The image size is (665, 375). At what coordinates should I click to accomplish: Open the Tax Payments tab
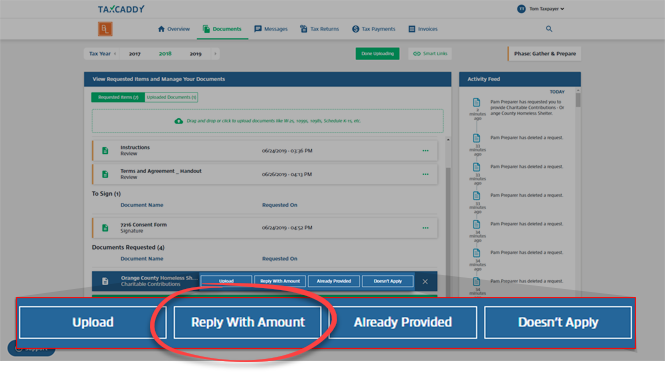[374, 29]
